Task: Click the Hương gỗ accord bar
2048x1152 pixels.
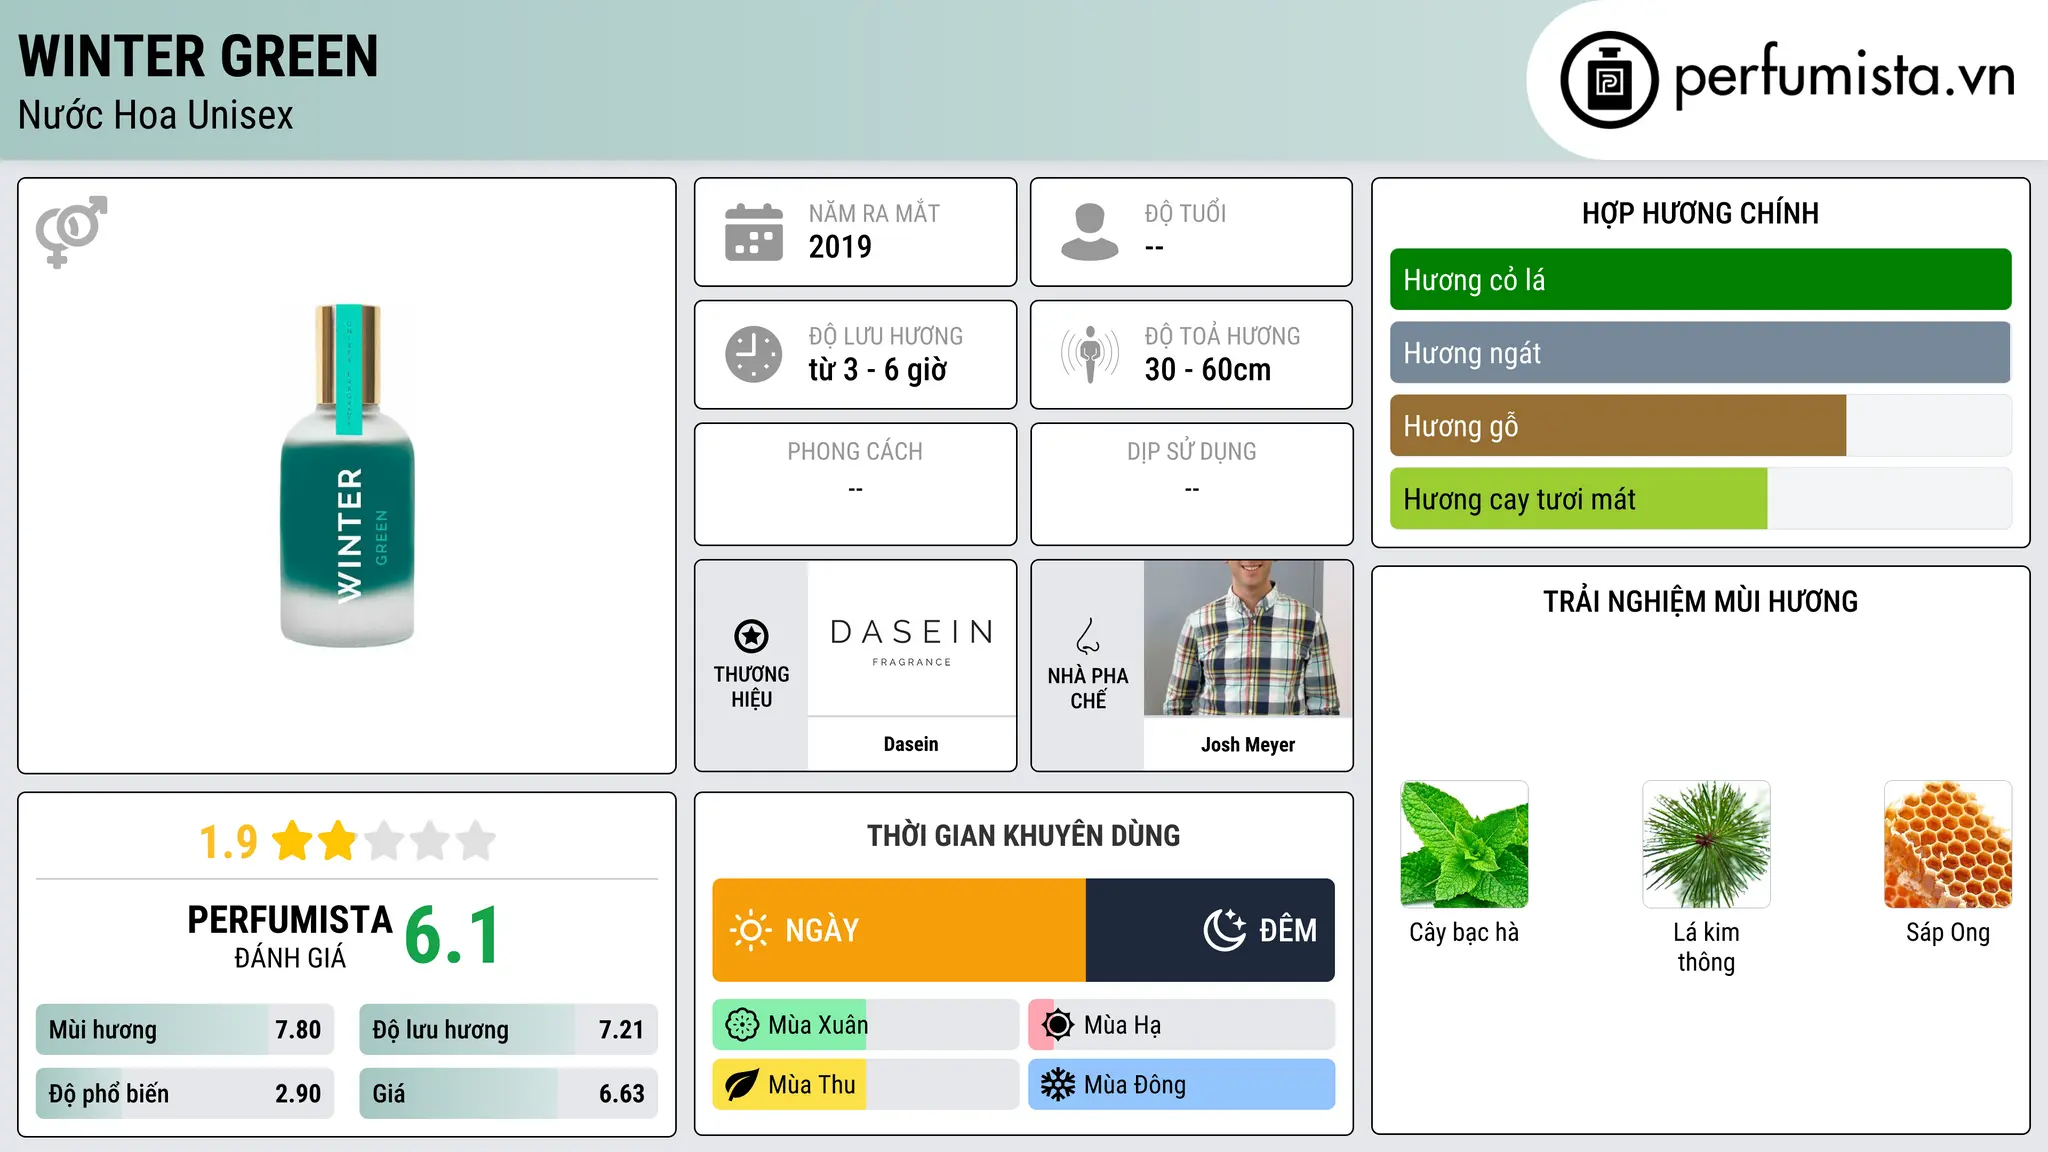Action: 1700,426
